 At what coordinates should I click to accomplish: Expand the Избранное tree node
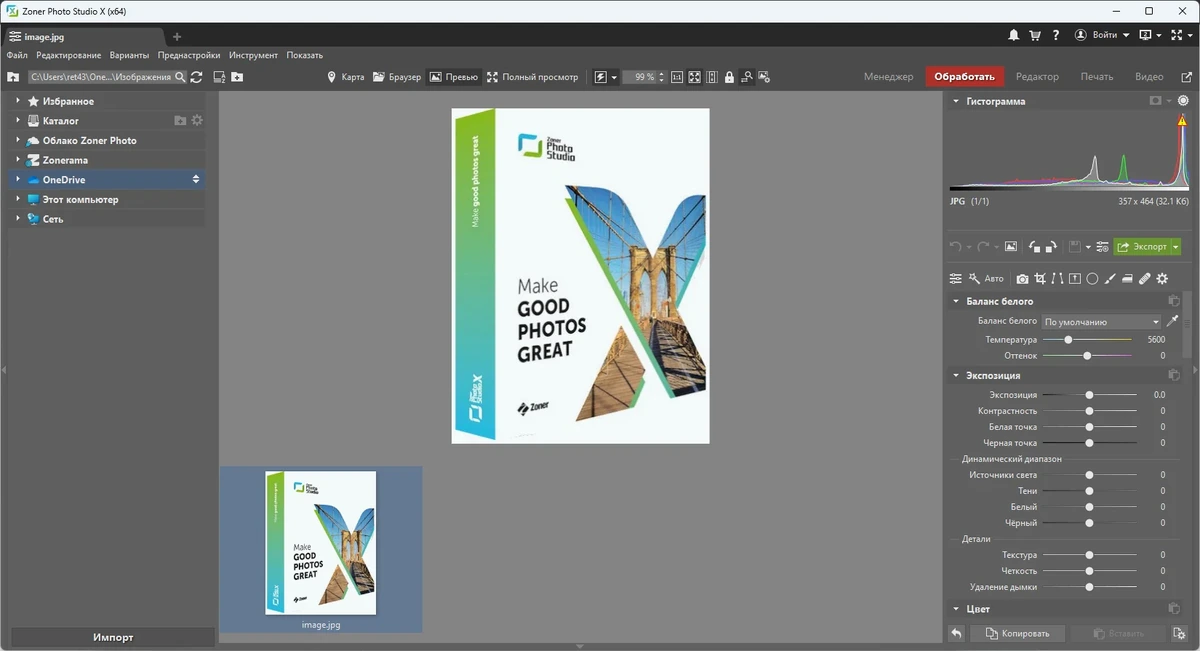[17, 101]
